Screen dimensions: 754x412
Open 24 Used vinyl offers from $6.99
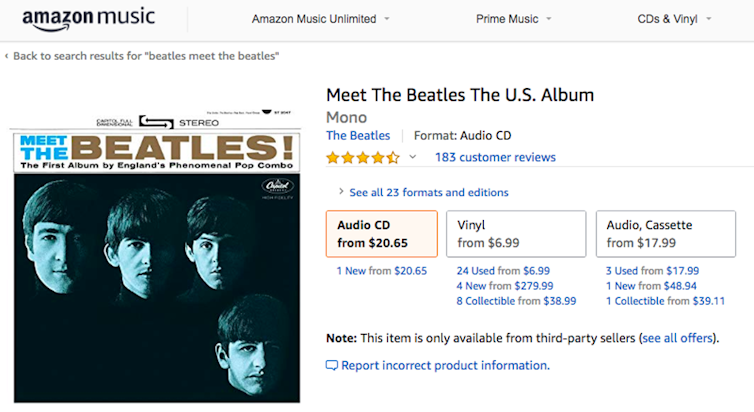click(x=503, y=271)
